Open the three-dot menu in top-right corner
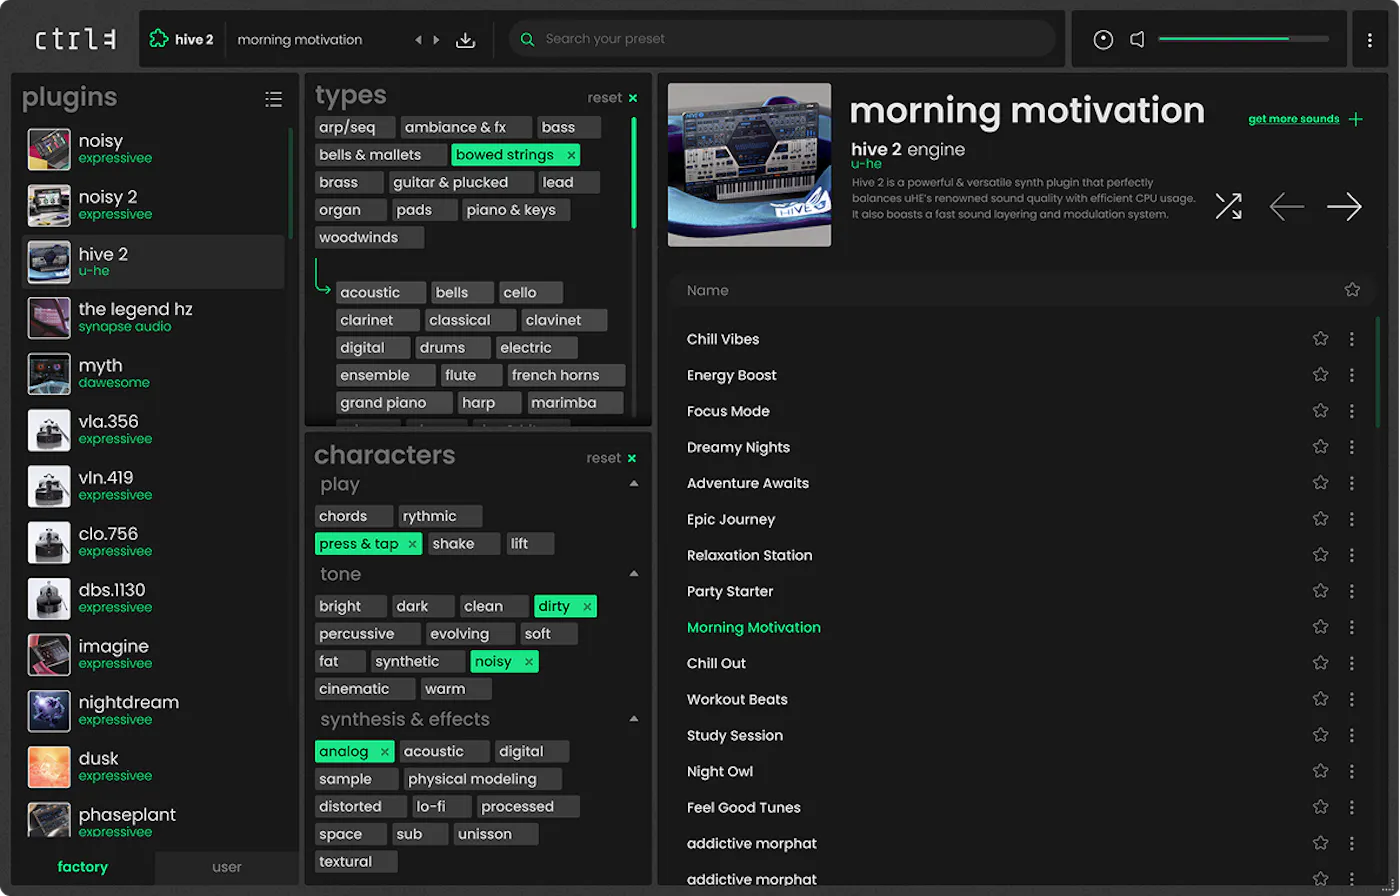 tap(1369, 40)
